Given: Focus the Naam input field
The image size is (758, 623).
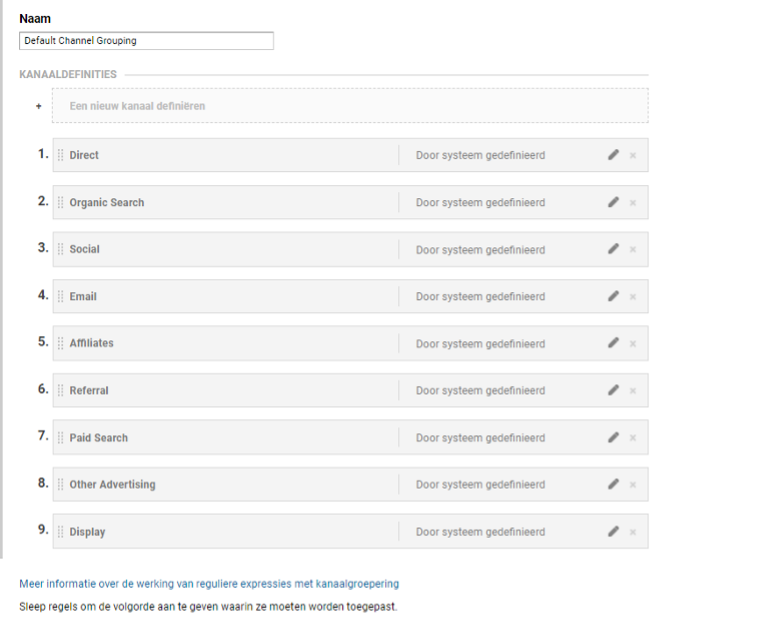Looking at the screenshot, I should pos(146,41).
